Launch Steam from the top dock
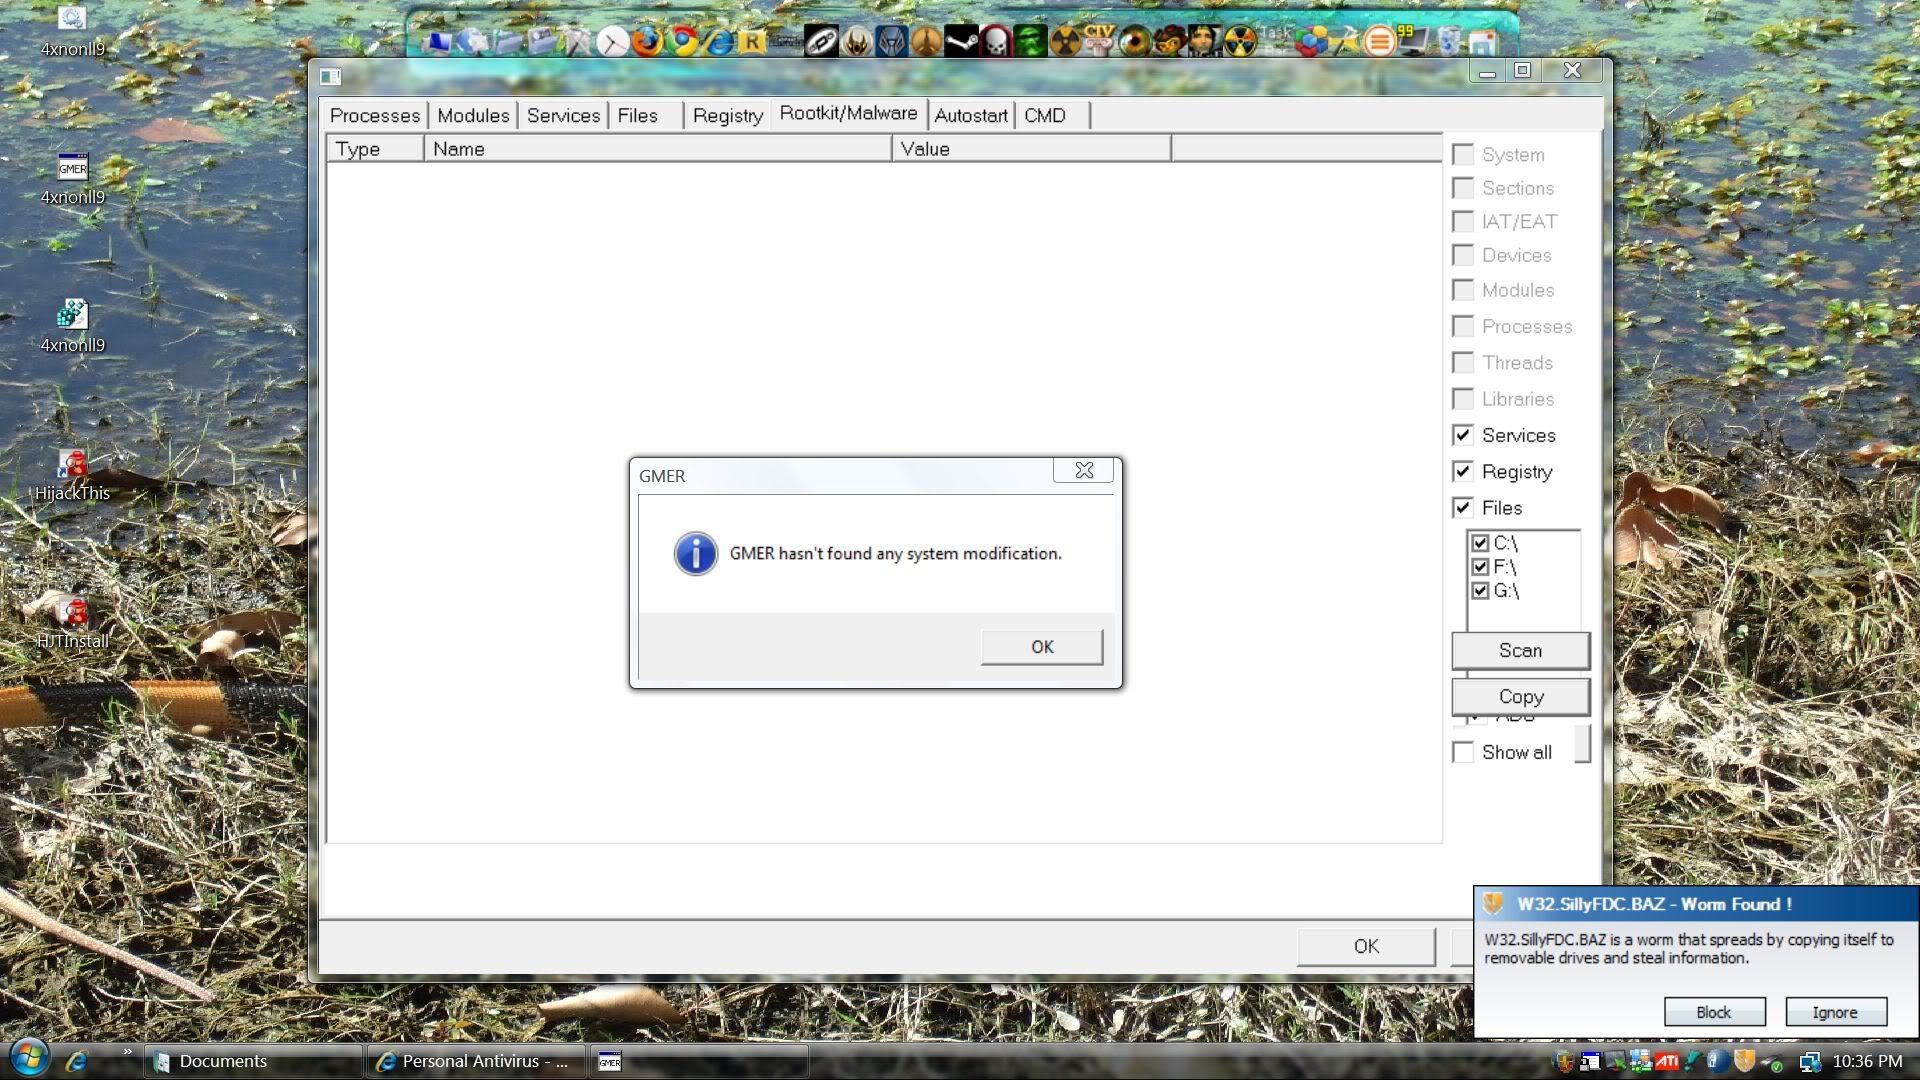1920x1080 pixels. point(961,41)
